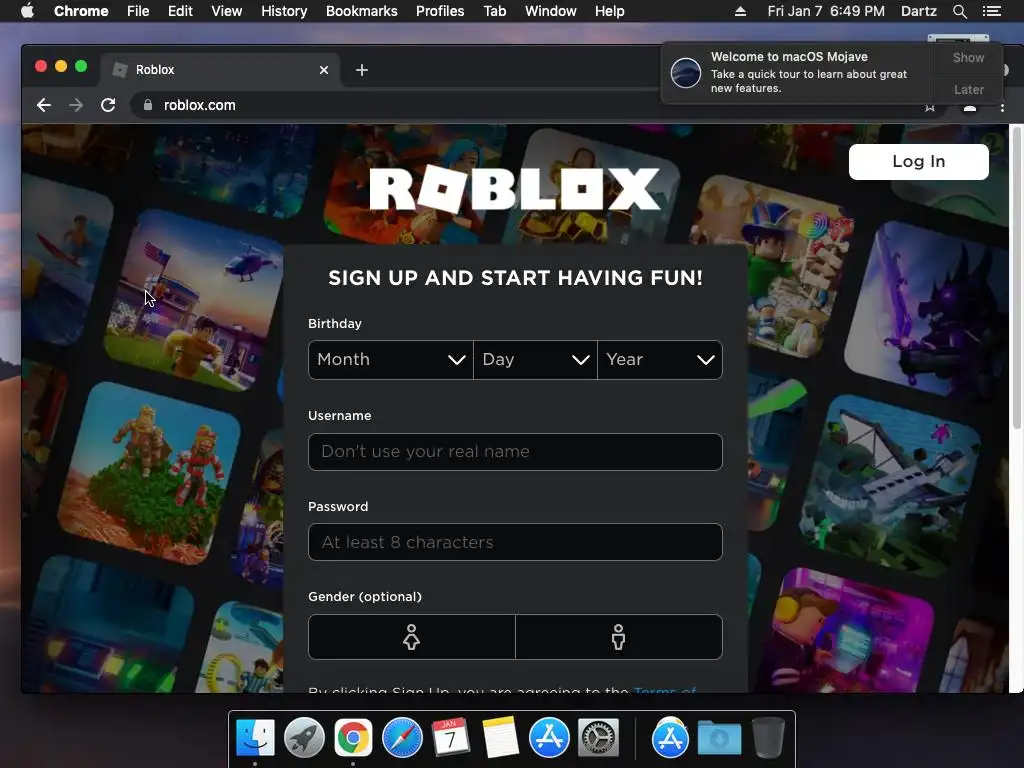Screen dimensions: 1024x768
Task: Open the View menu
Action: point(227,11)
